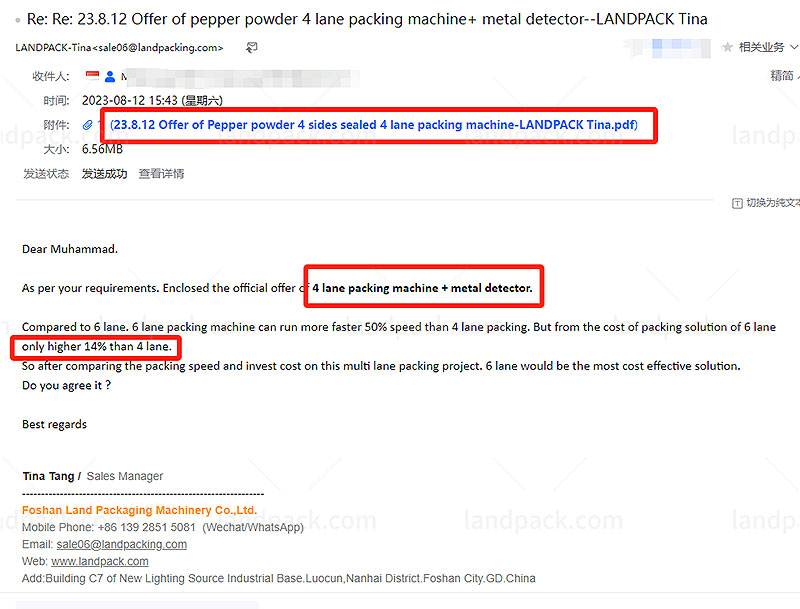The image size is (800, 609).
Task: Click the 发送成功 status text
Action: point(105,174)
